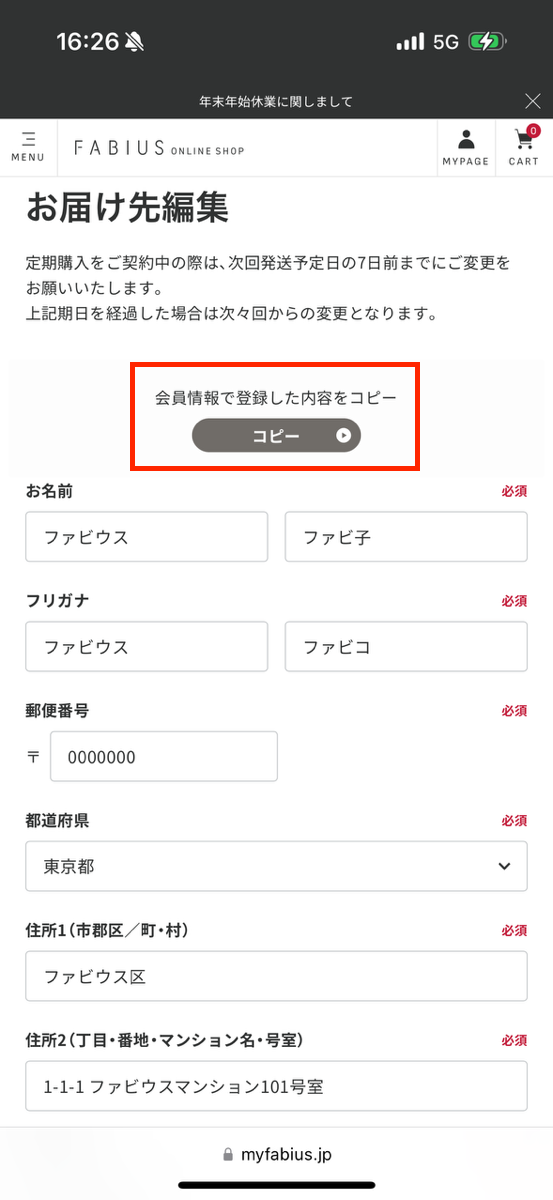Tap the コピー button
The image size is (553, 1200).
pyautogui.click(x=276, y=435)
